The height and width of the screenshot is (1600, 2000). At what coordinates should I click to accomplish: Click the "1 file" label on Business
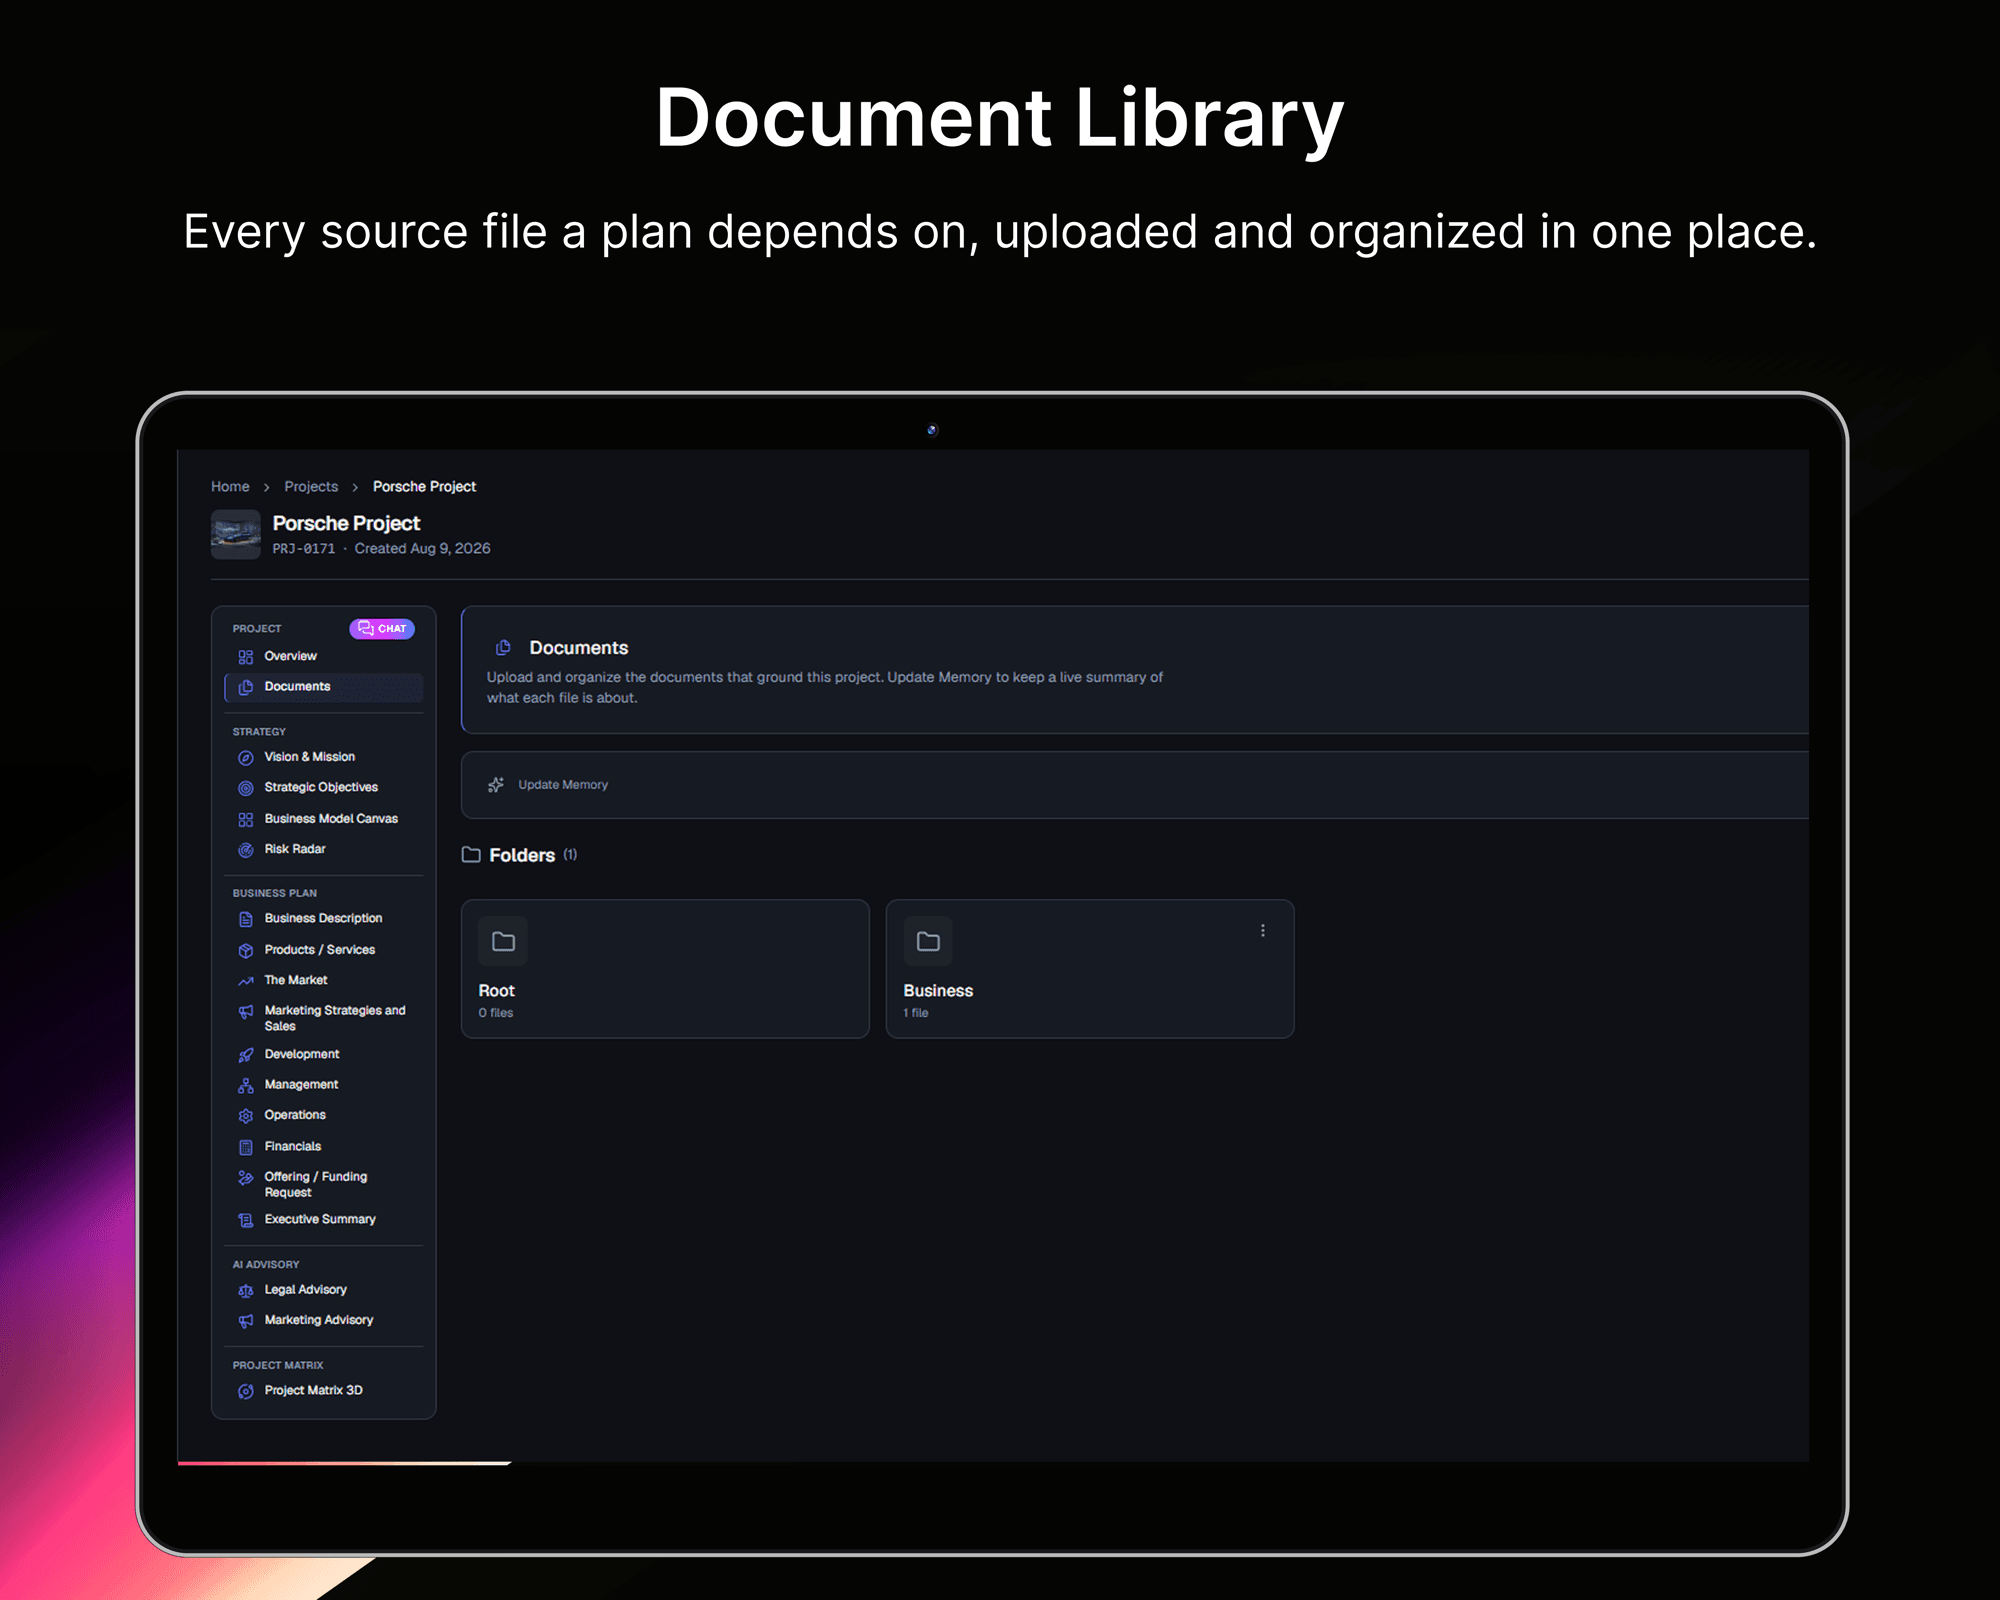click(916, 1013)
